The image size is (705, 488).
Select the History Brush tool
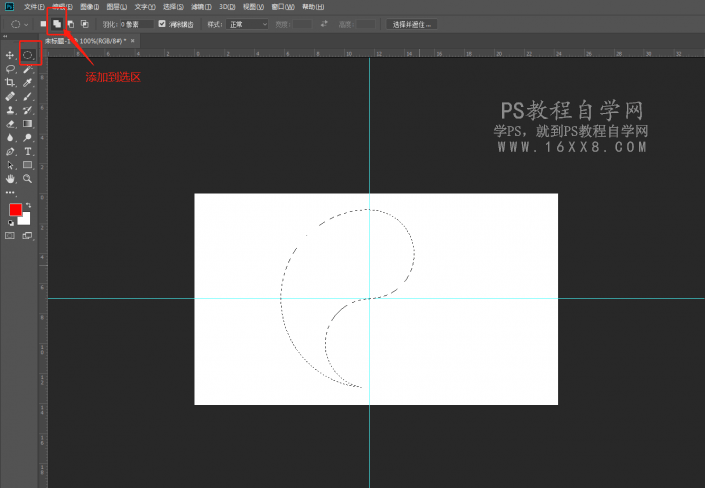coord(28,110)
